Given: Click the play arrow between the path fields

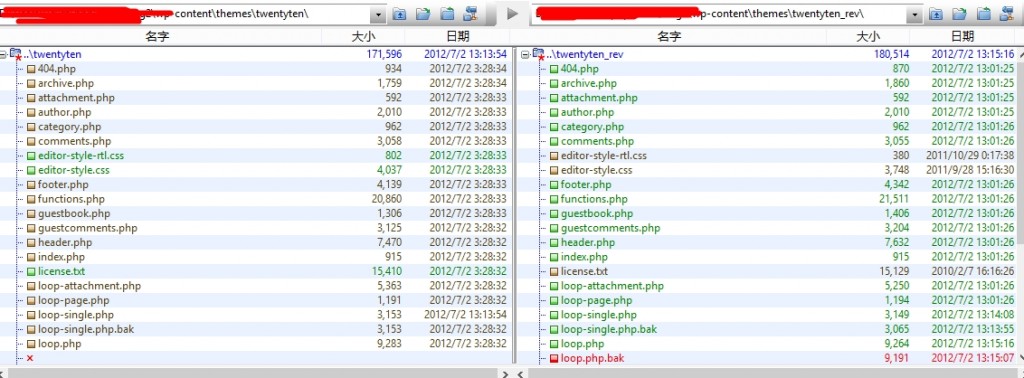Looking at the screenshot, I should (x=513, y=14).
